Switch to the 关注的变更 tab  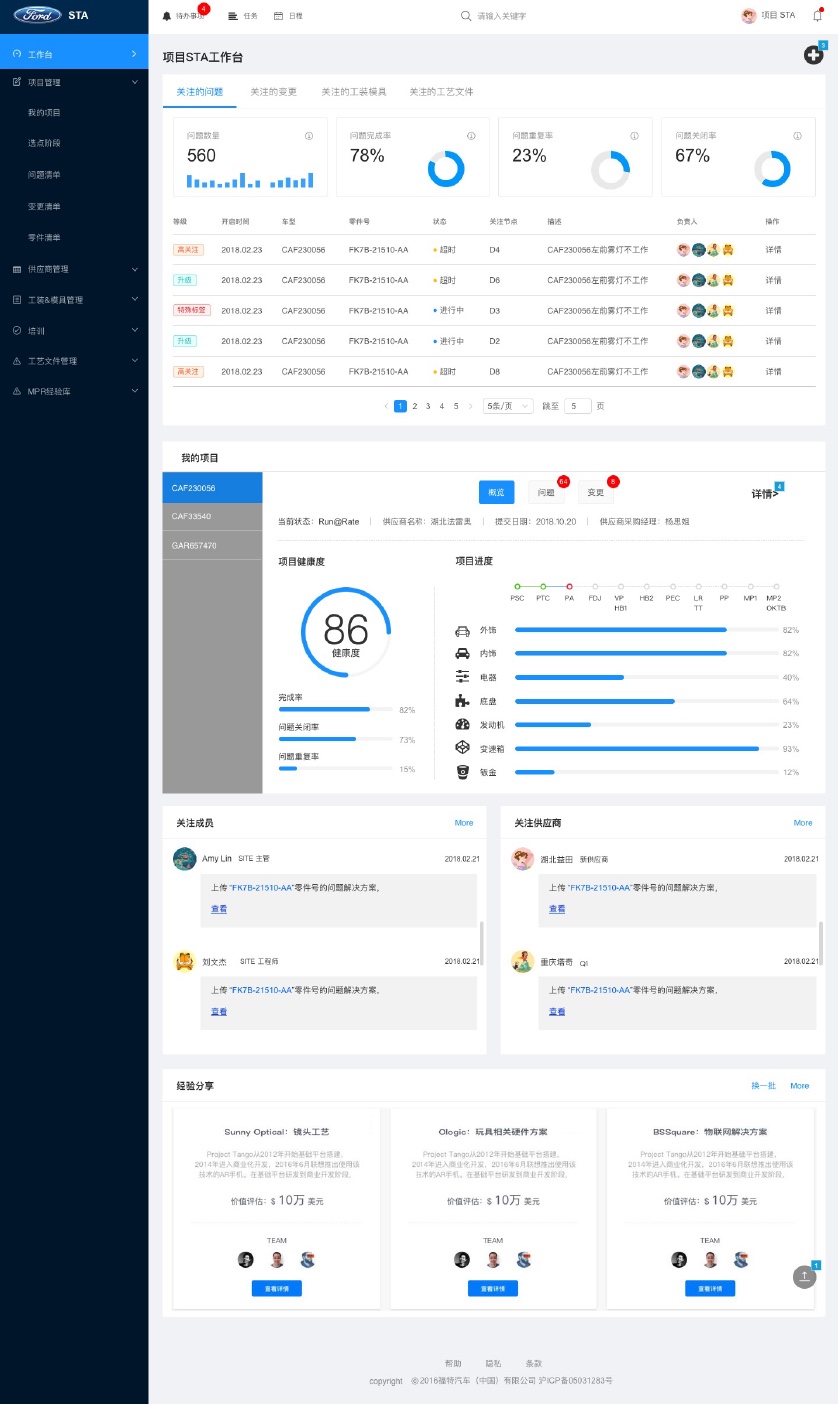click(273, 92)
